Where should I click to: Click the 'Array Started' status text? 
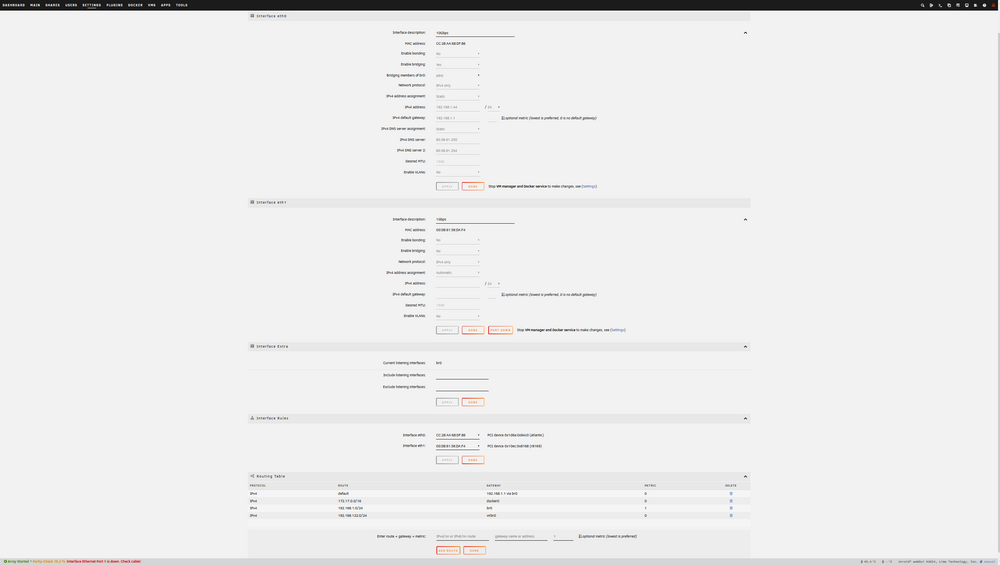click(x=18, y=562)
